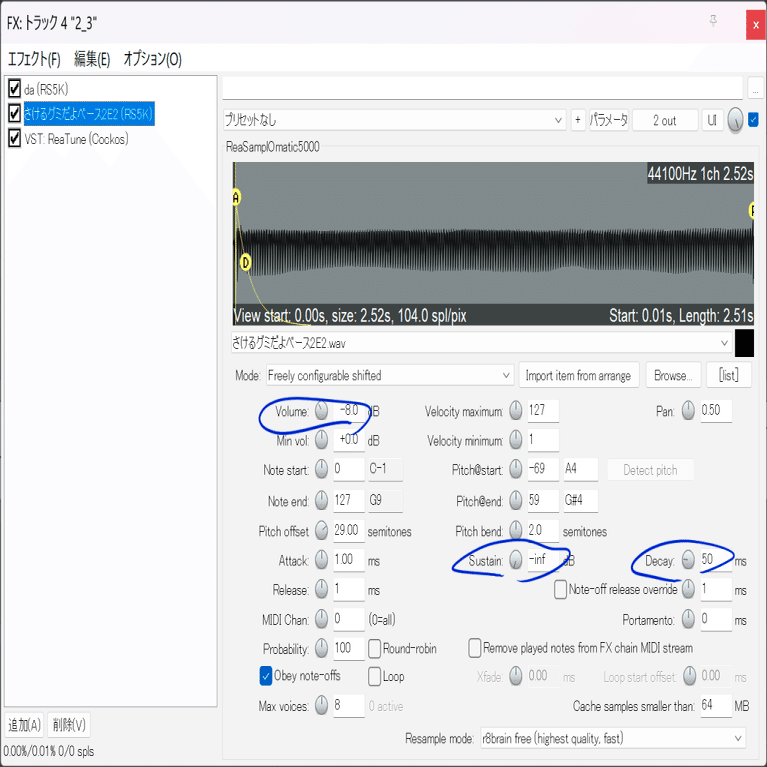Click the Attack knob
The image size is (767, 767).
click(x=321, y=560)
